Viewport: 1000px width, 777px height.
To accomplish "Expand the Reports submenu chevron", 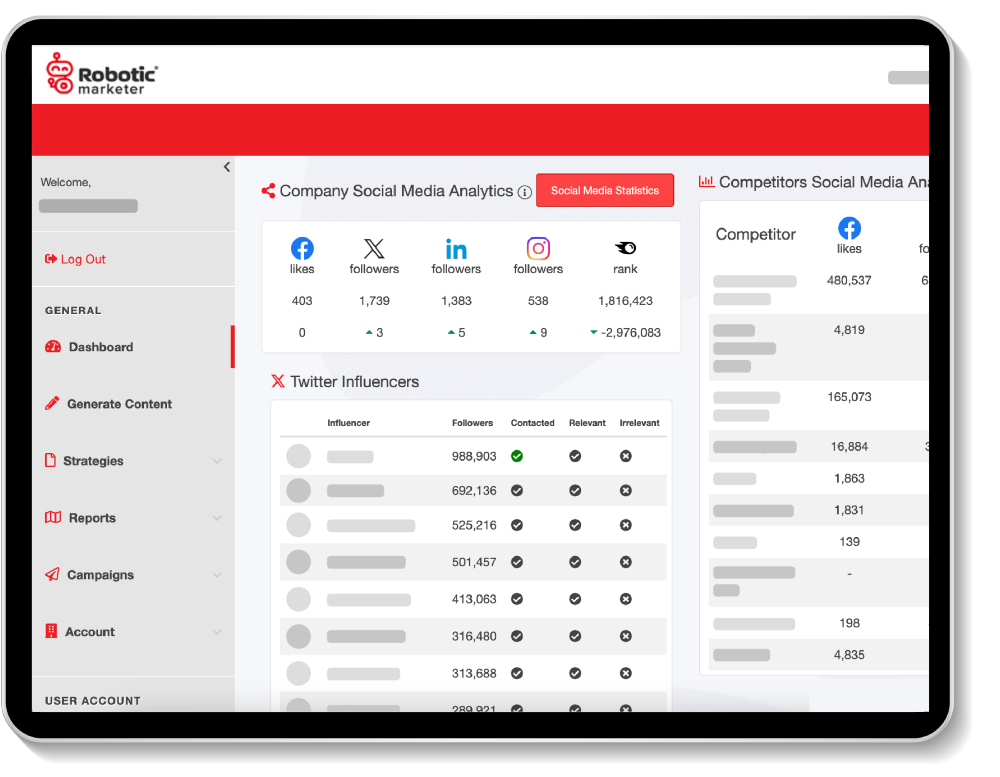I will tap(217, 518).
